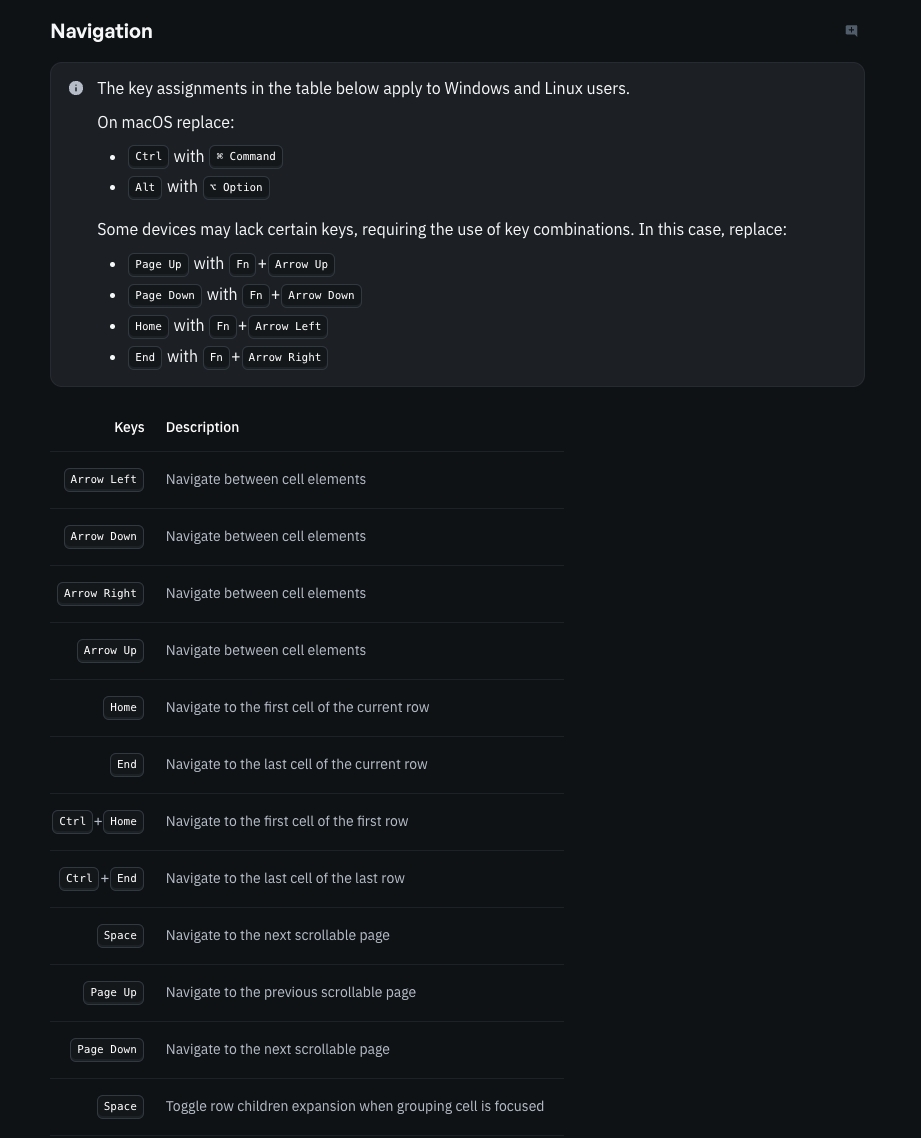Click the Ctrl key in the Ctrl+End row
Image resolution: width=921 pixels, height=1138 pixels.
(x=79, y=879)
